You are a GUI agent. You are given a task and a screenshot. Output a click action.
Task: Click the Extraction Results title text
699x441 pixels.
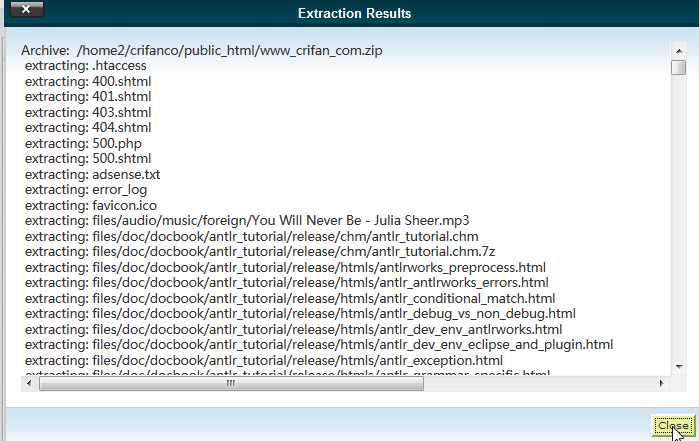tap(354, 13)
